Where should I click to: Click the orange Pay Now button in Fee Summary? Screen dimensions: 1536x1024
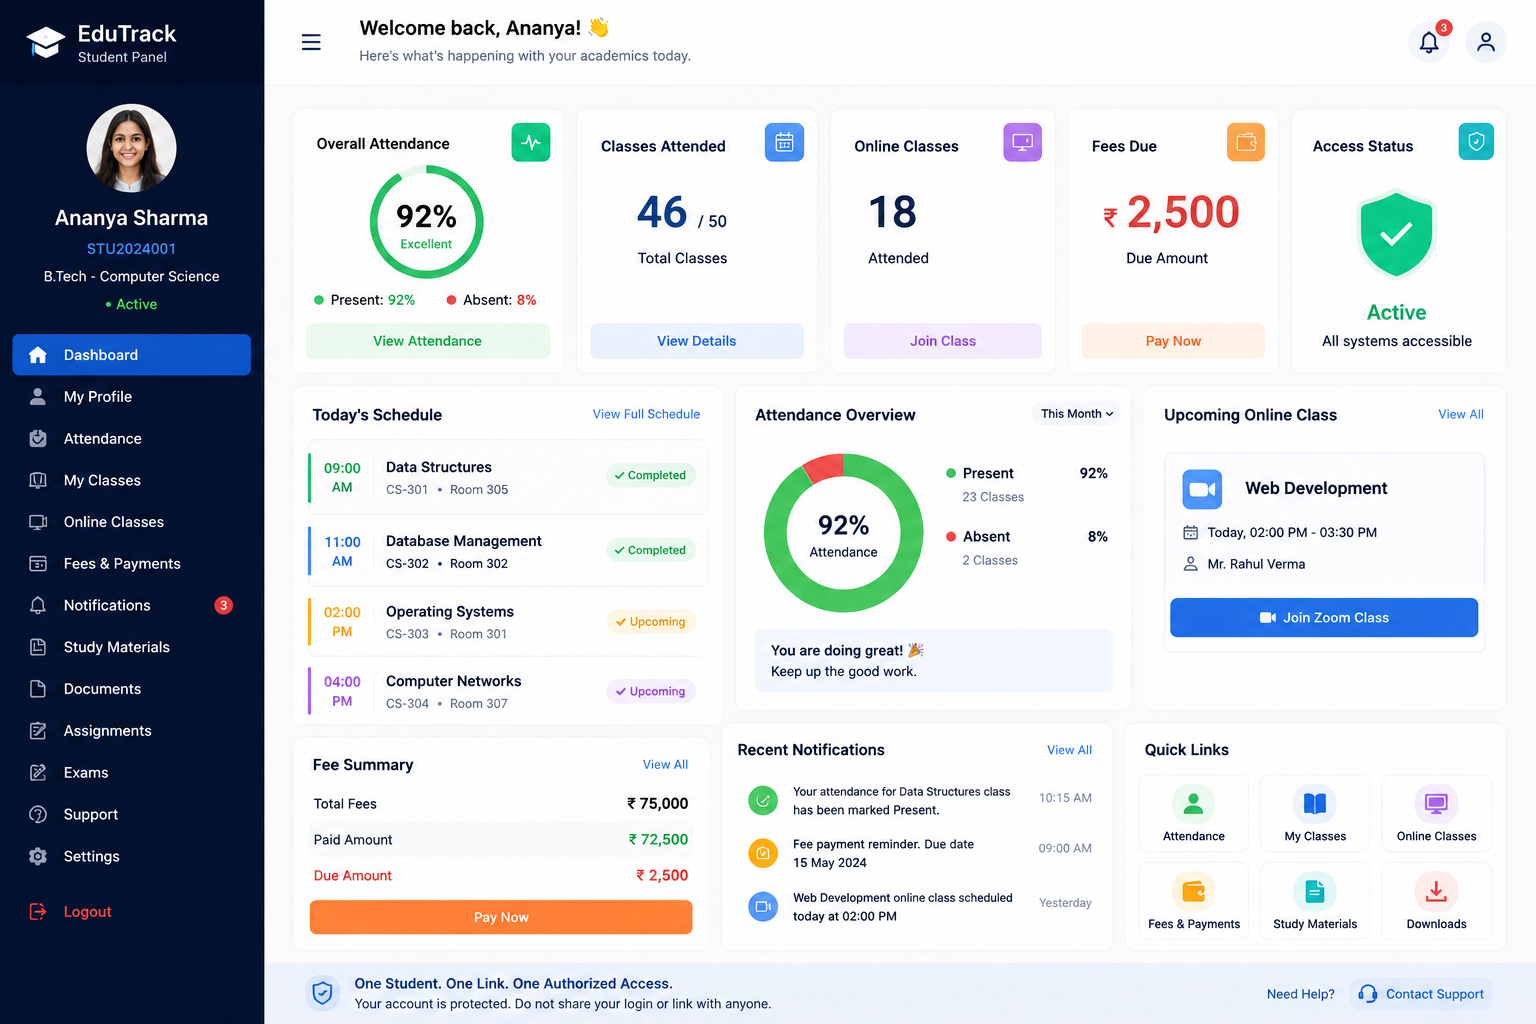[x=501, y=917]
